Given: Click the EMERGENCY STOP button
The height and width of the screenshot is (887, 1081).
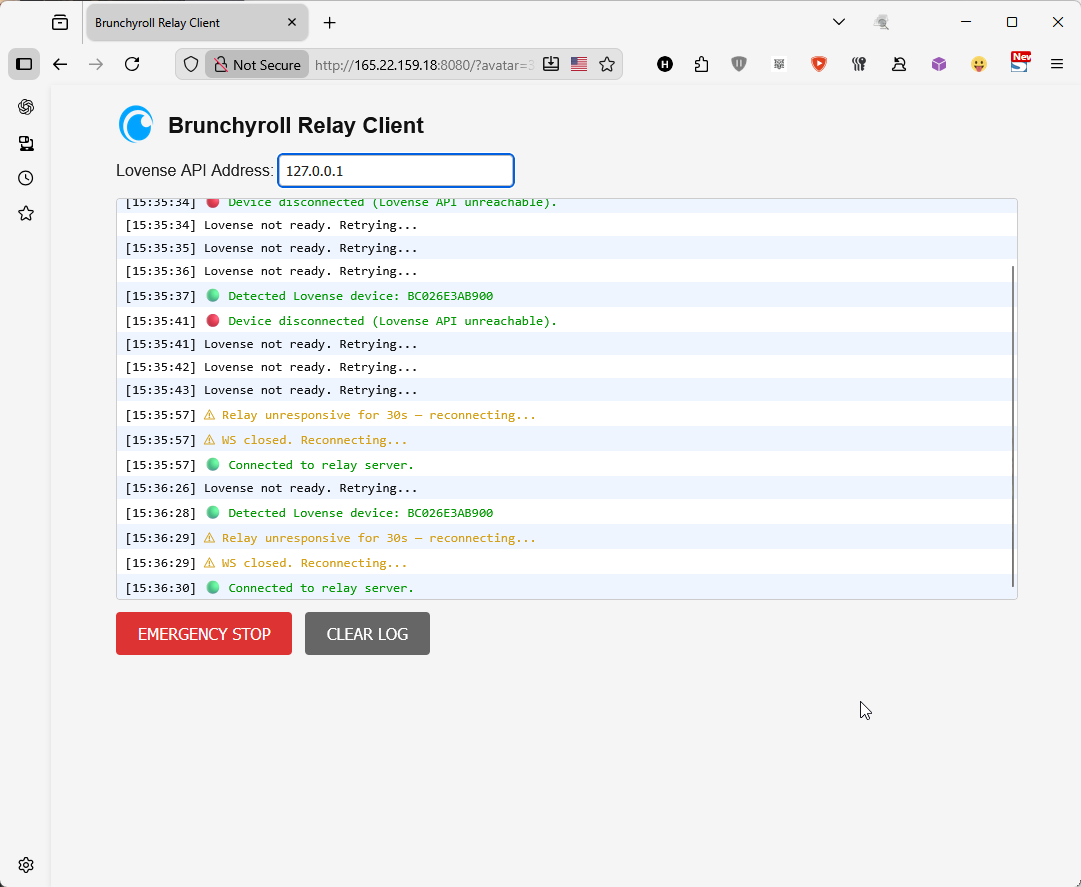Looking at the screenshot, I should click(204, 634).
